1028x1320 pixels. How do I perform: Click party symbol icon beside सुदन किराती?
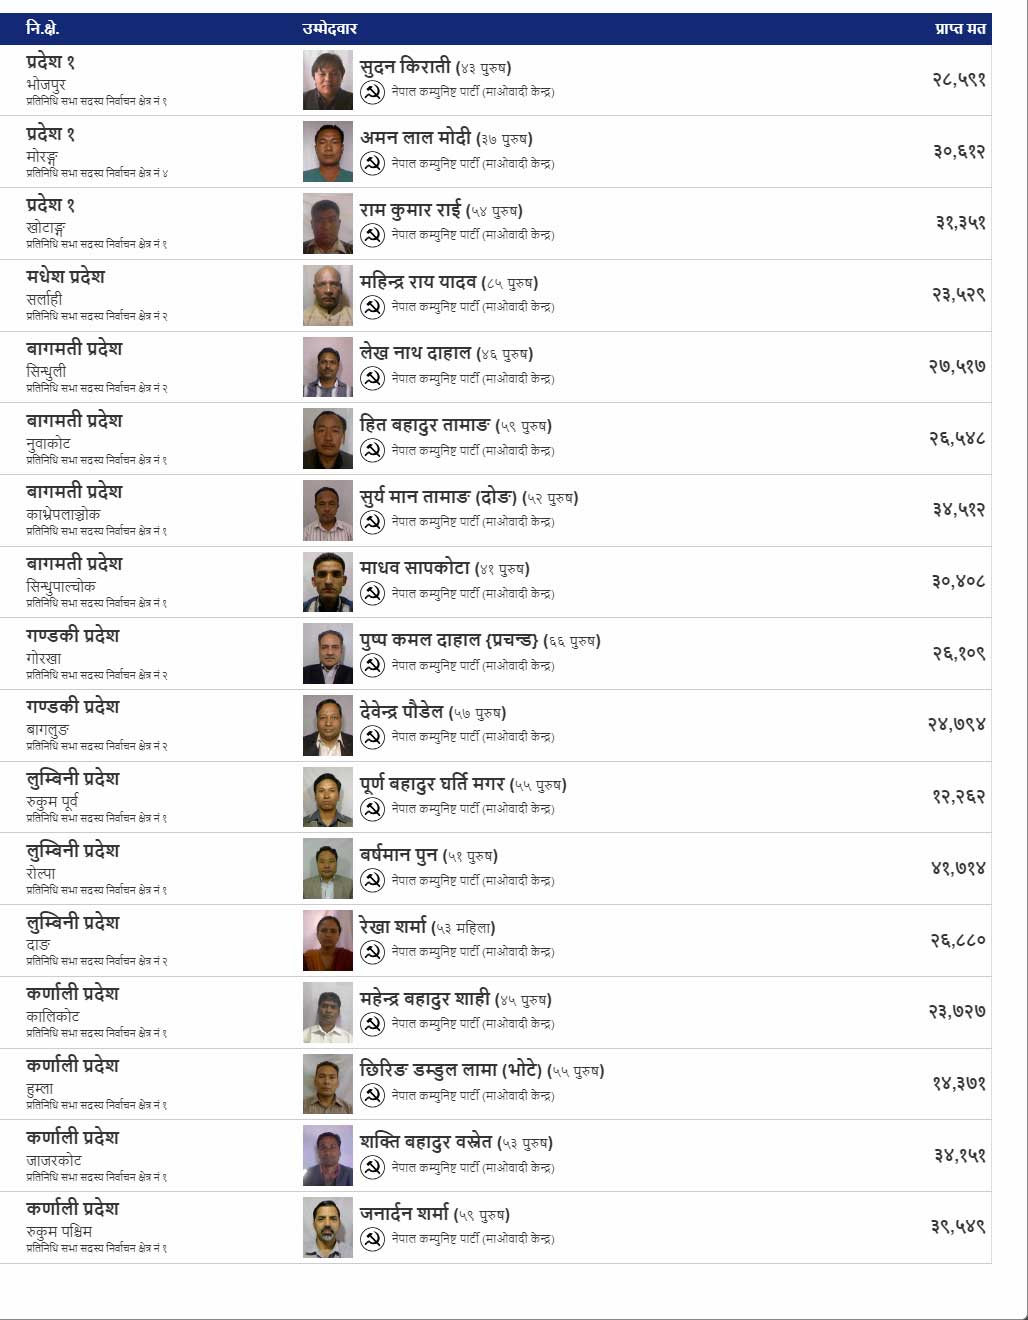[x=372, y=93]
